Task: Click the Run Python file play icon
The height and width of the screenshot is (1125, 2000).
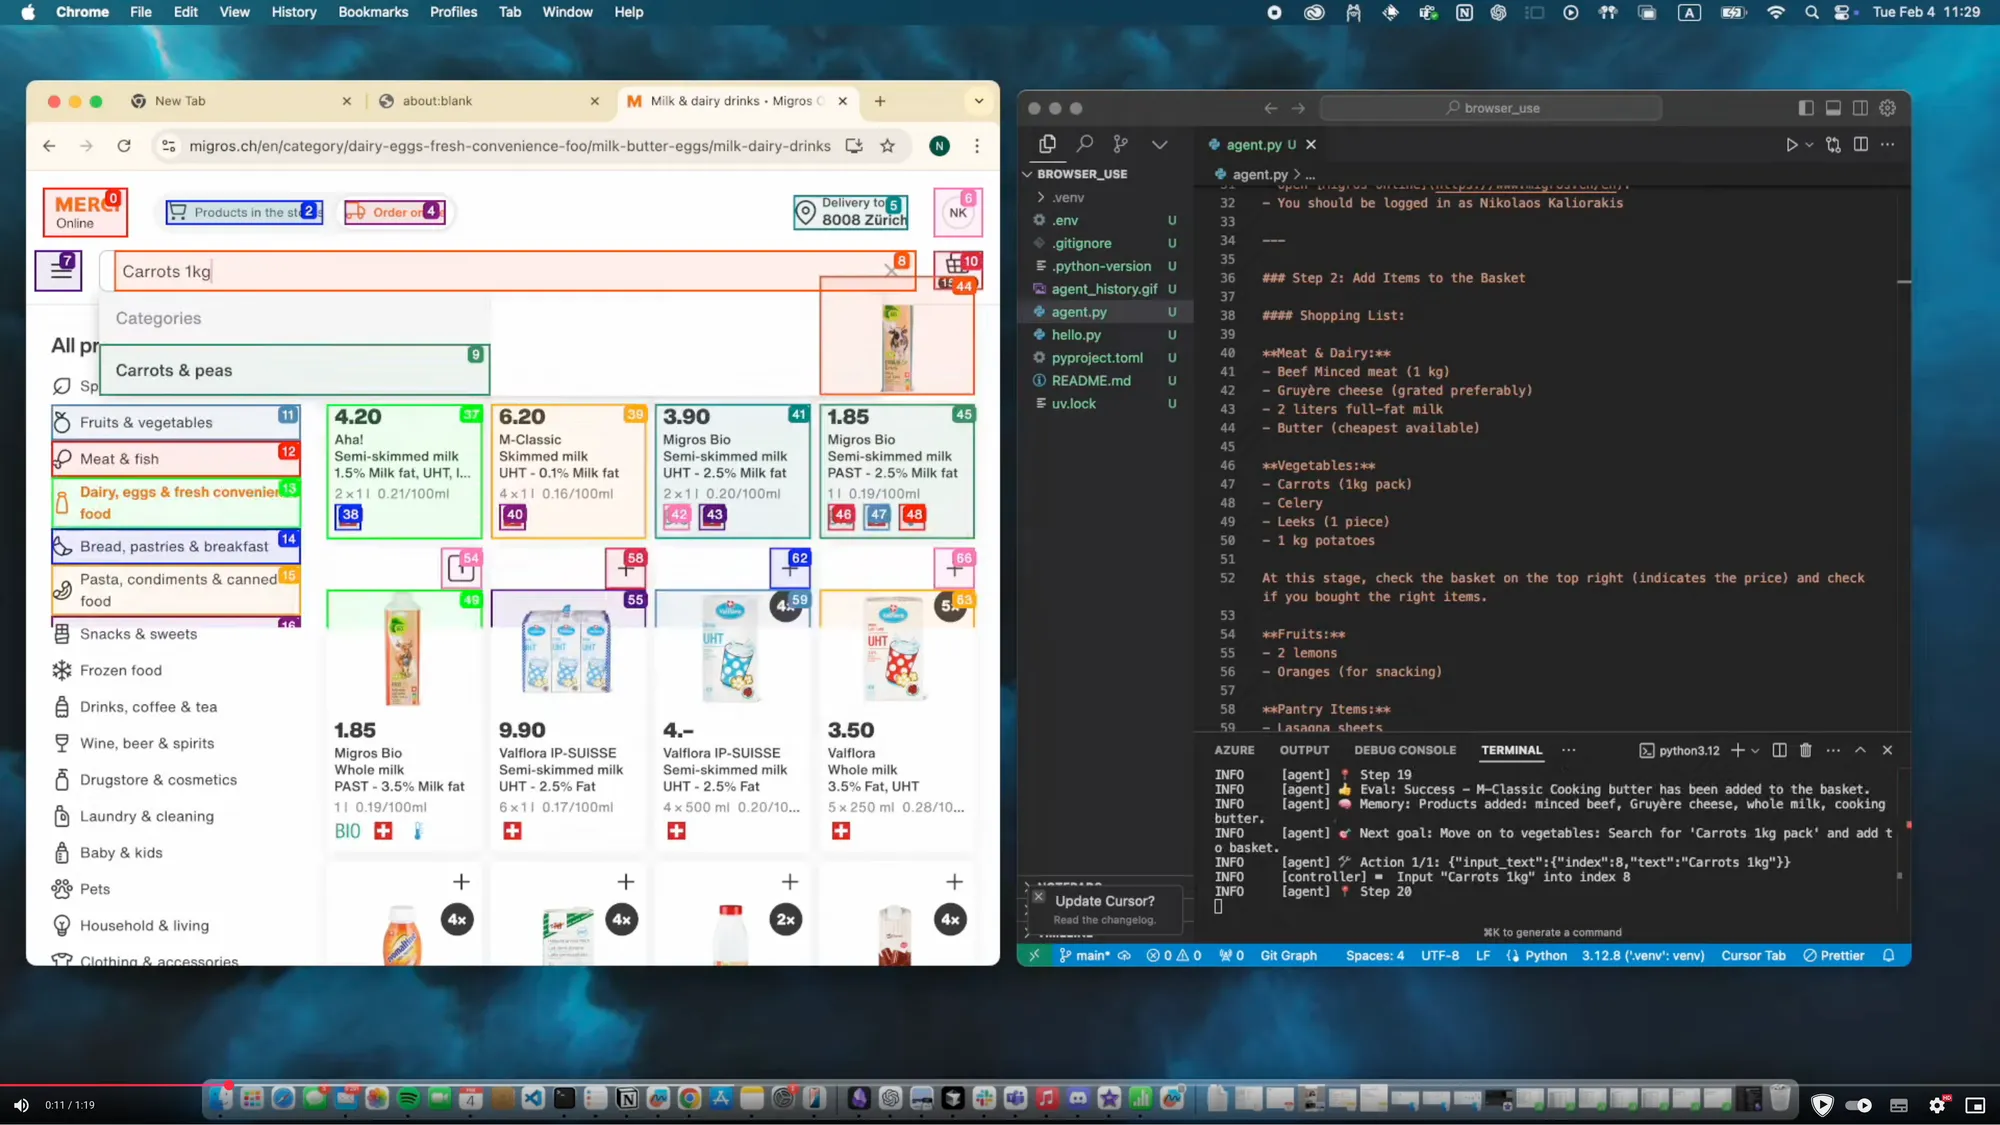Action: tap(1791, 145)
